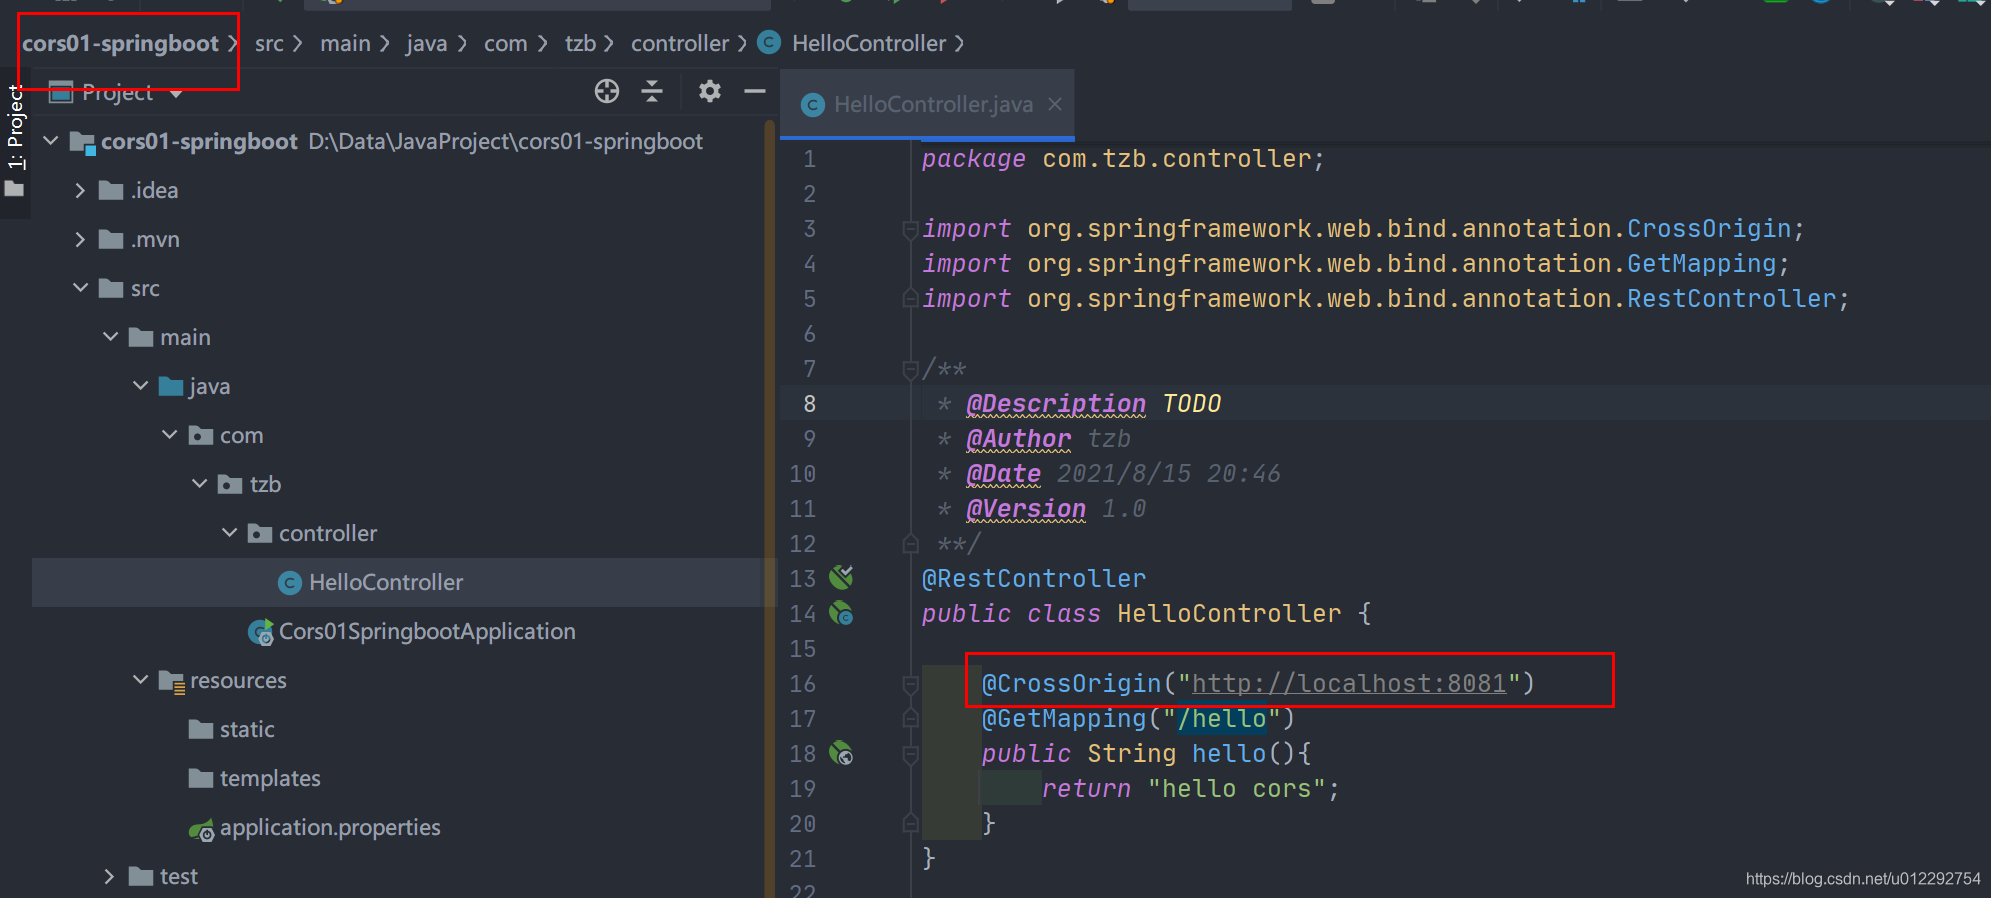The height and width of the screenshot is (898, 1991).
Task: Fold the Javadoc comment at line 7
Action: (x=910, y=370)
